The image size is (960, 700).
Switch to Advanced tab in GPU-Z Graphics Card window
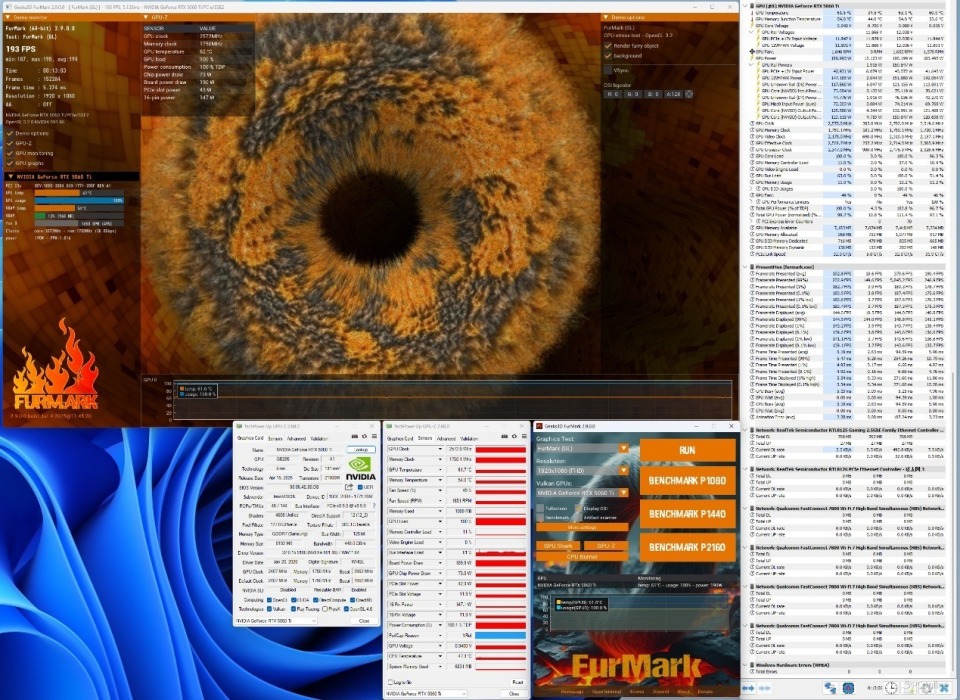click(x=296, y=438)
